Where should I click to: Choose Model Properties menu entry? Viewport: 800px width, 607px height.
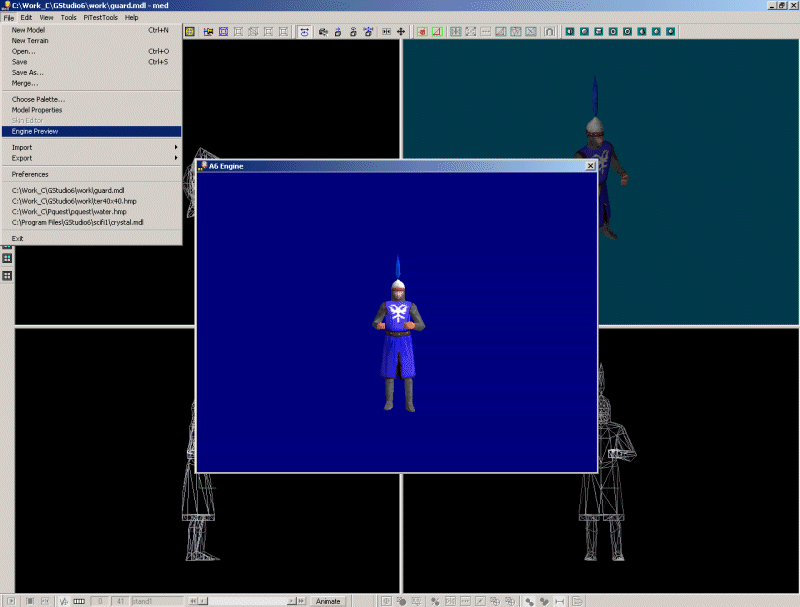tap(37, 110)
